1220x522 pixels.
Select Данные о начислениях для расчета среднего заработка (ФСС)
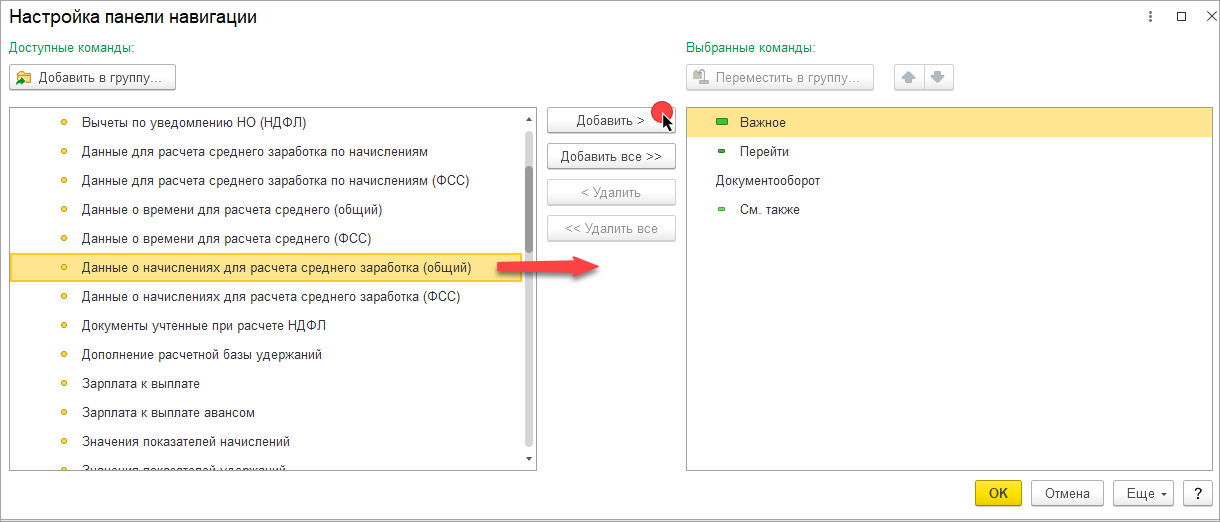(x=266, y=297)
